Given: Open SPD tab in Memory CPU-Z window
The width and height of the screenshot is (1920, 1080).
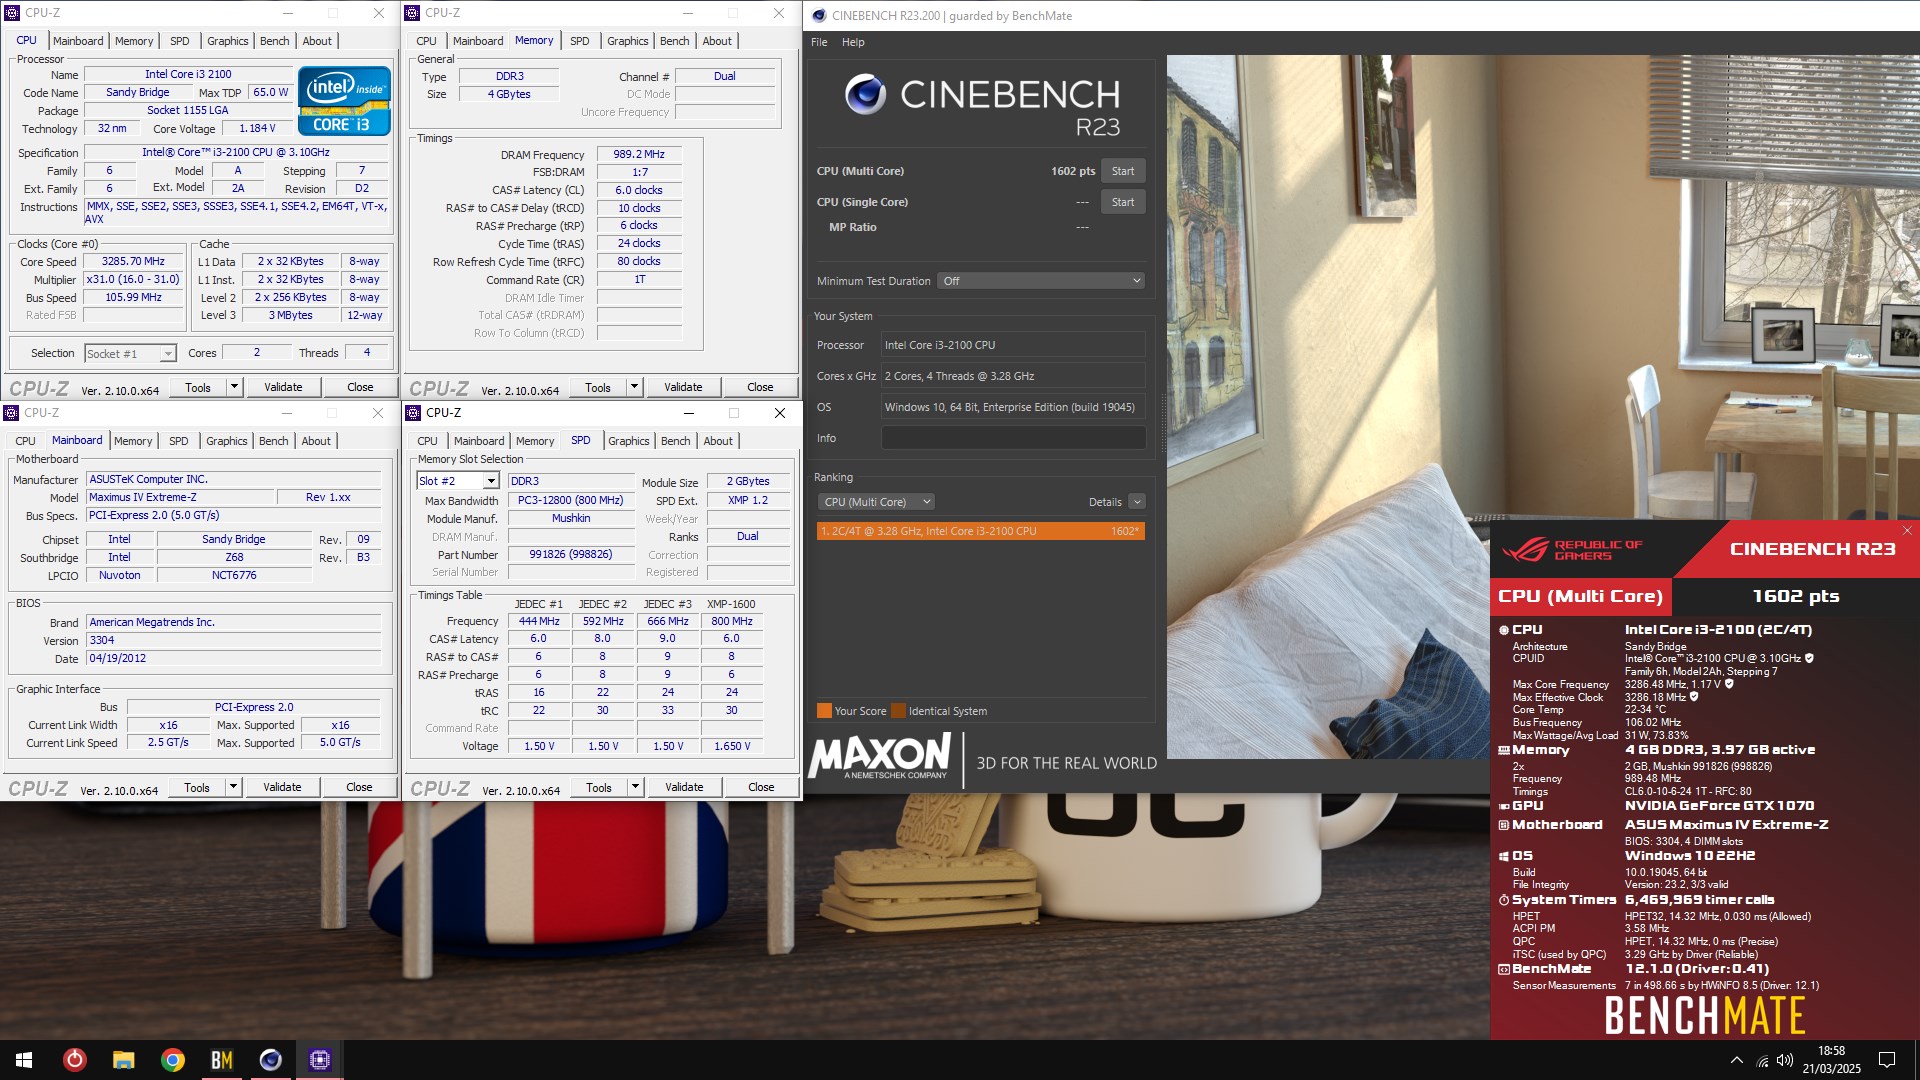Looking at the screenshot, I should click(579, 41).
